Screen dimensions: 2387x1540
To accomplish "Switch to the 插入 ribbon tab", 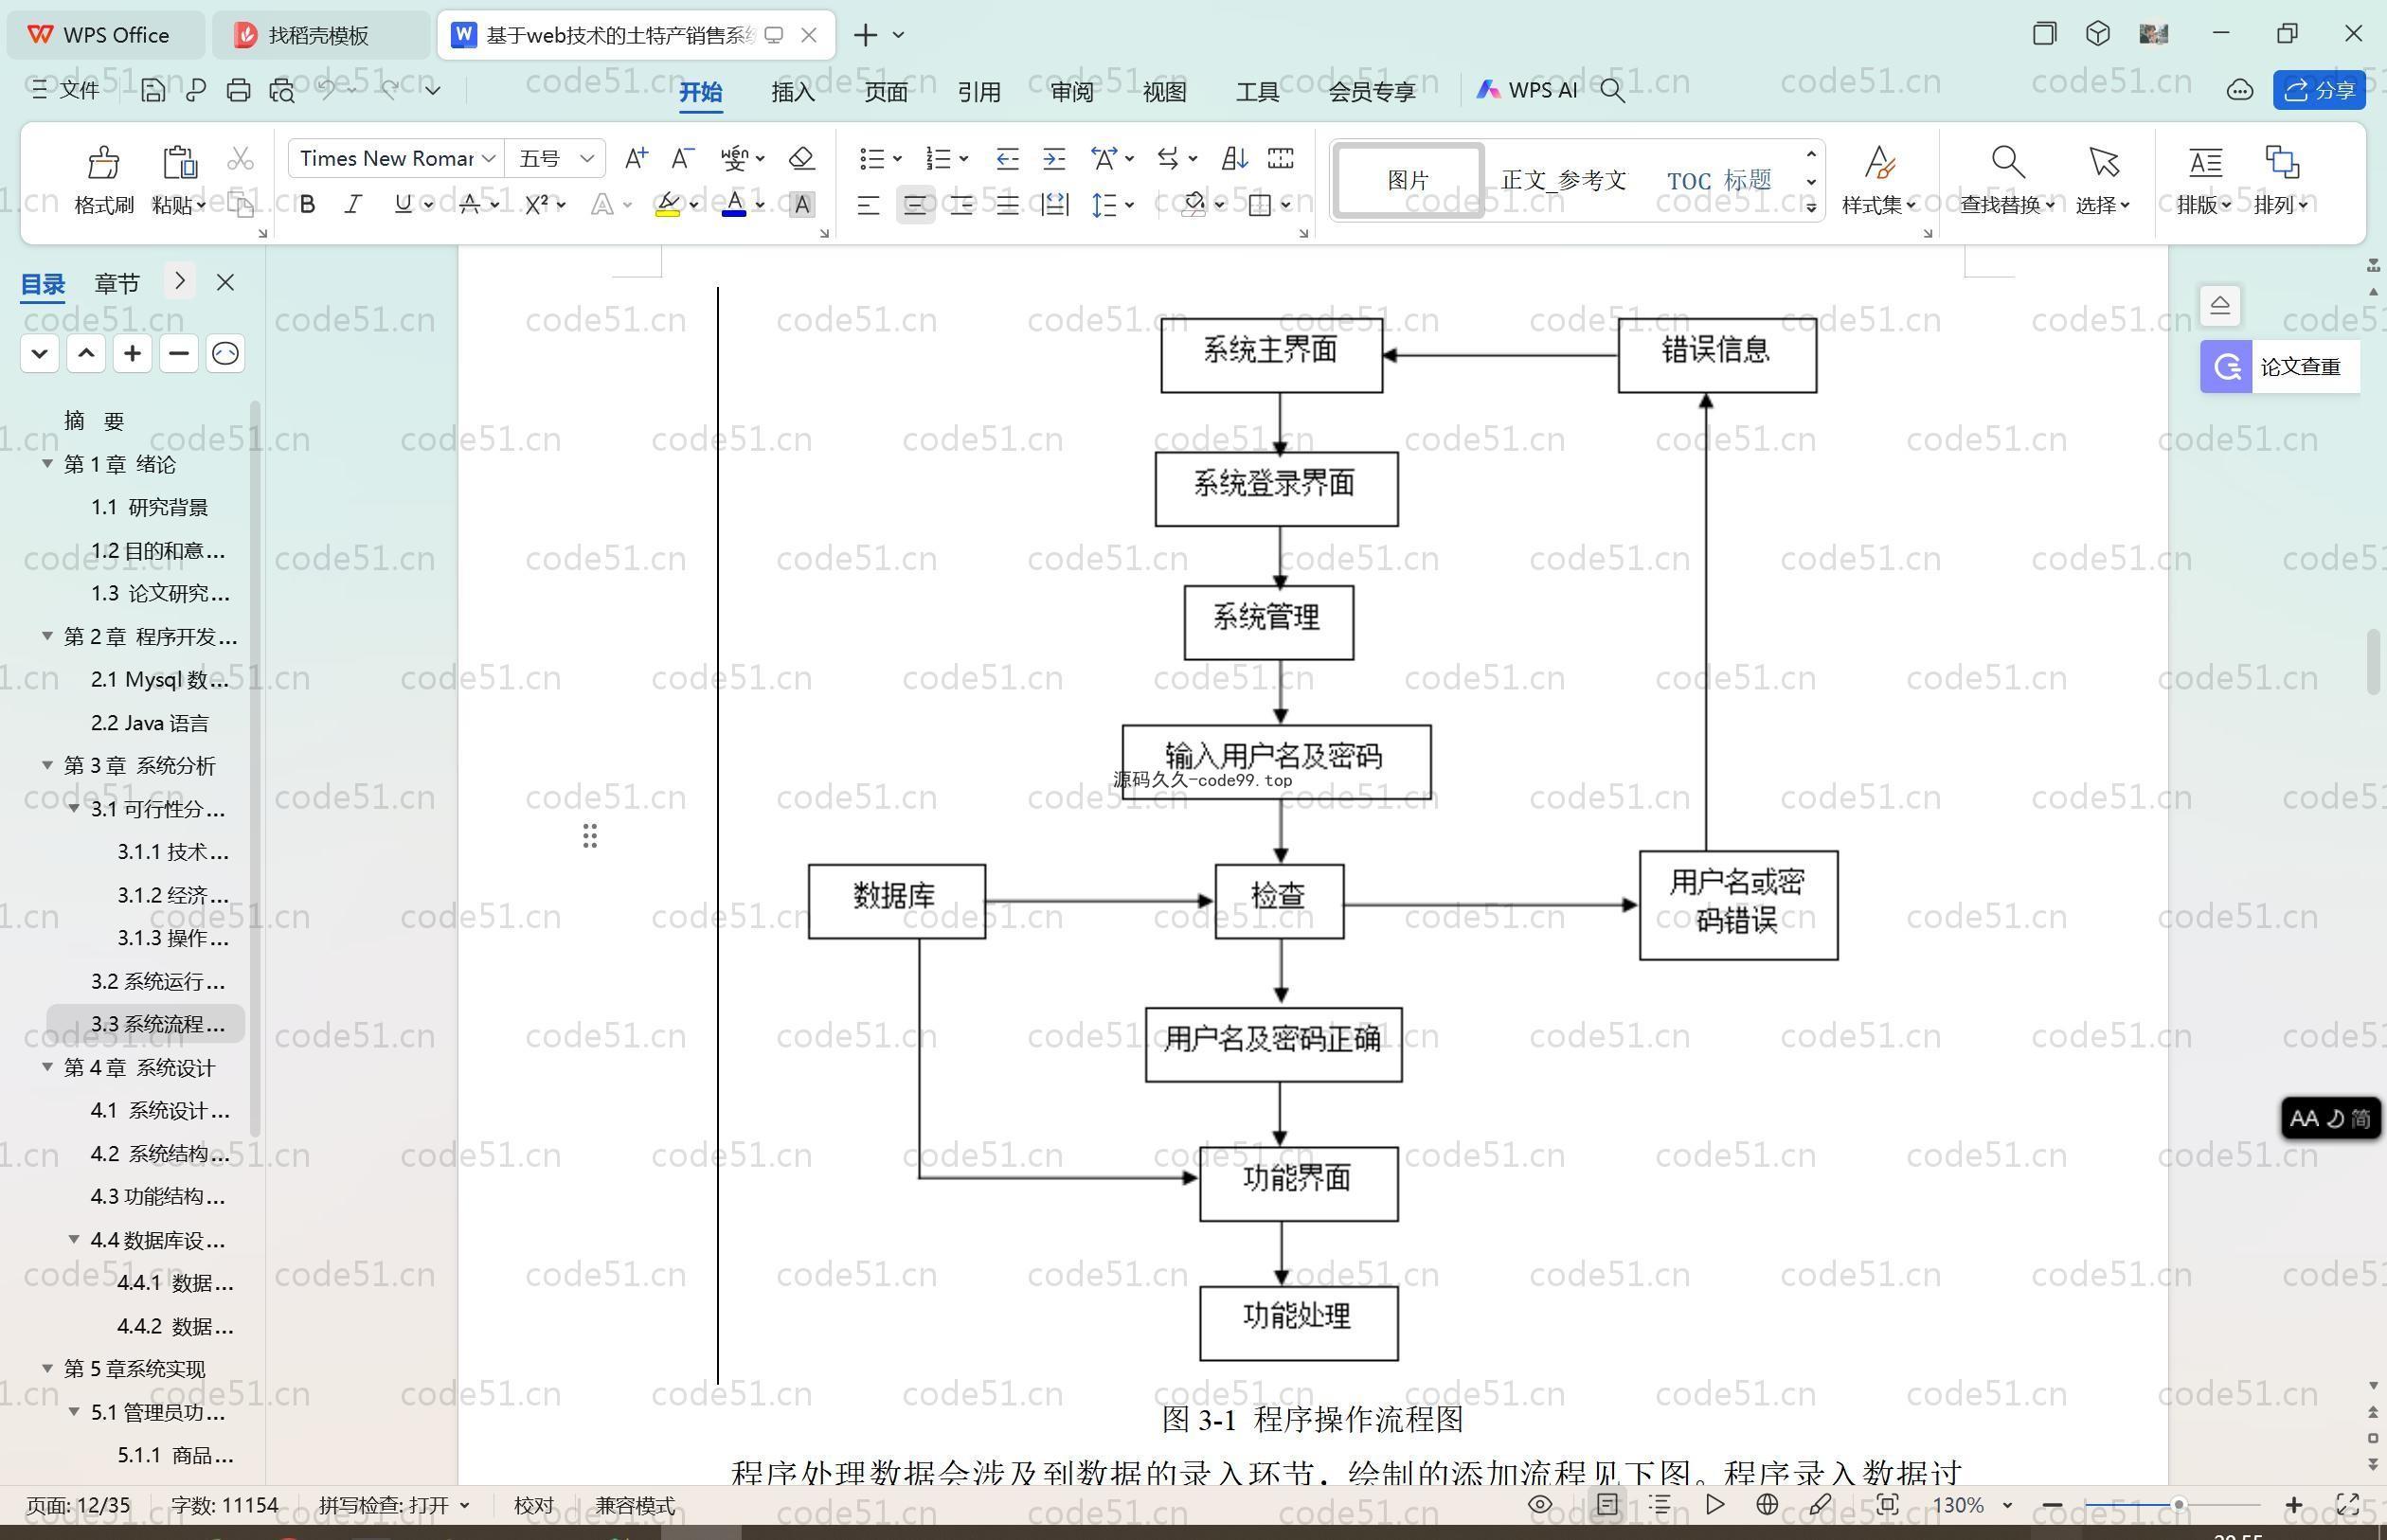I will click(793, 91).
